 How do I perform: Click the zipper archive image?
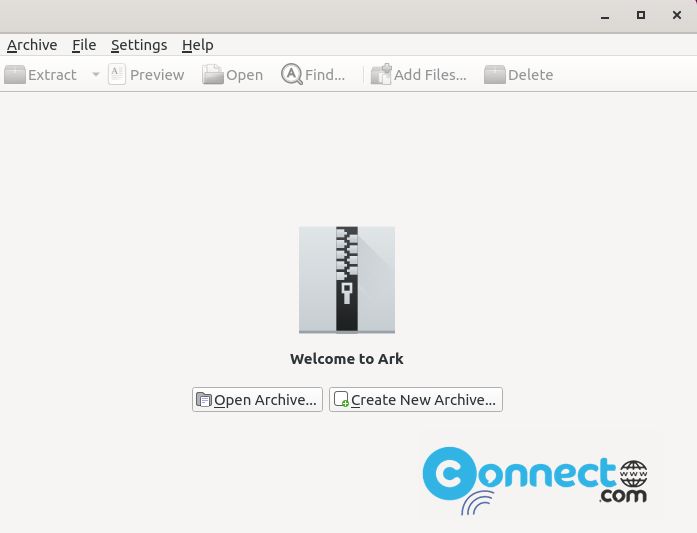click(x=347, y=280)
